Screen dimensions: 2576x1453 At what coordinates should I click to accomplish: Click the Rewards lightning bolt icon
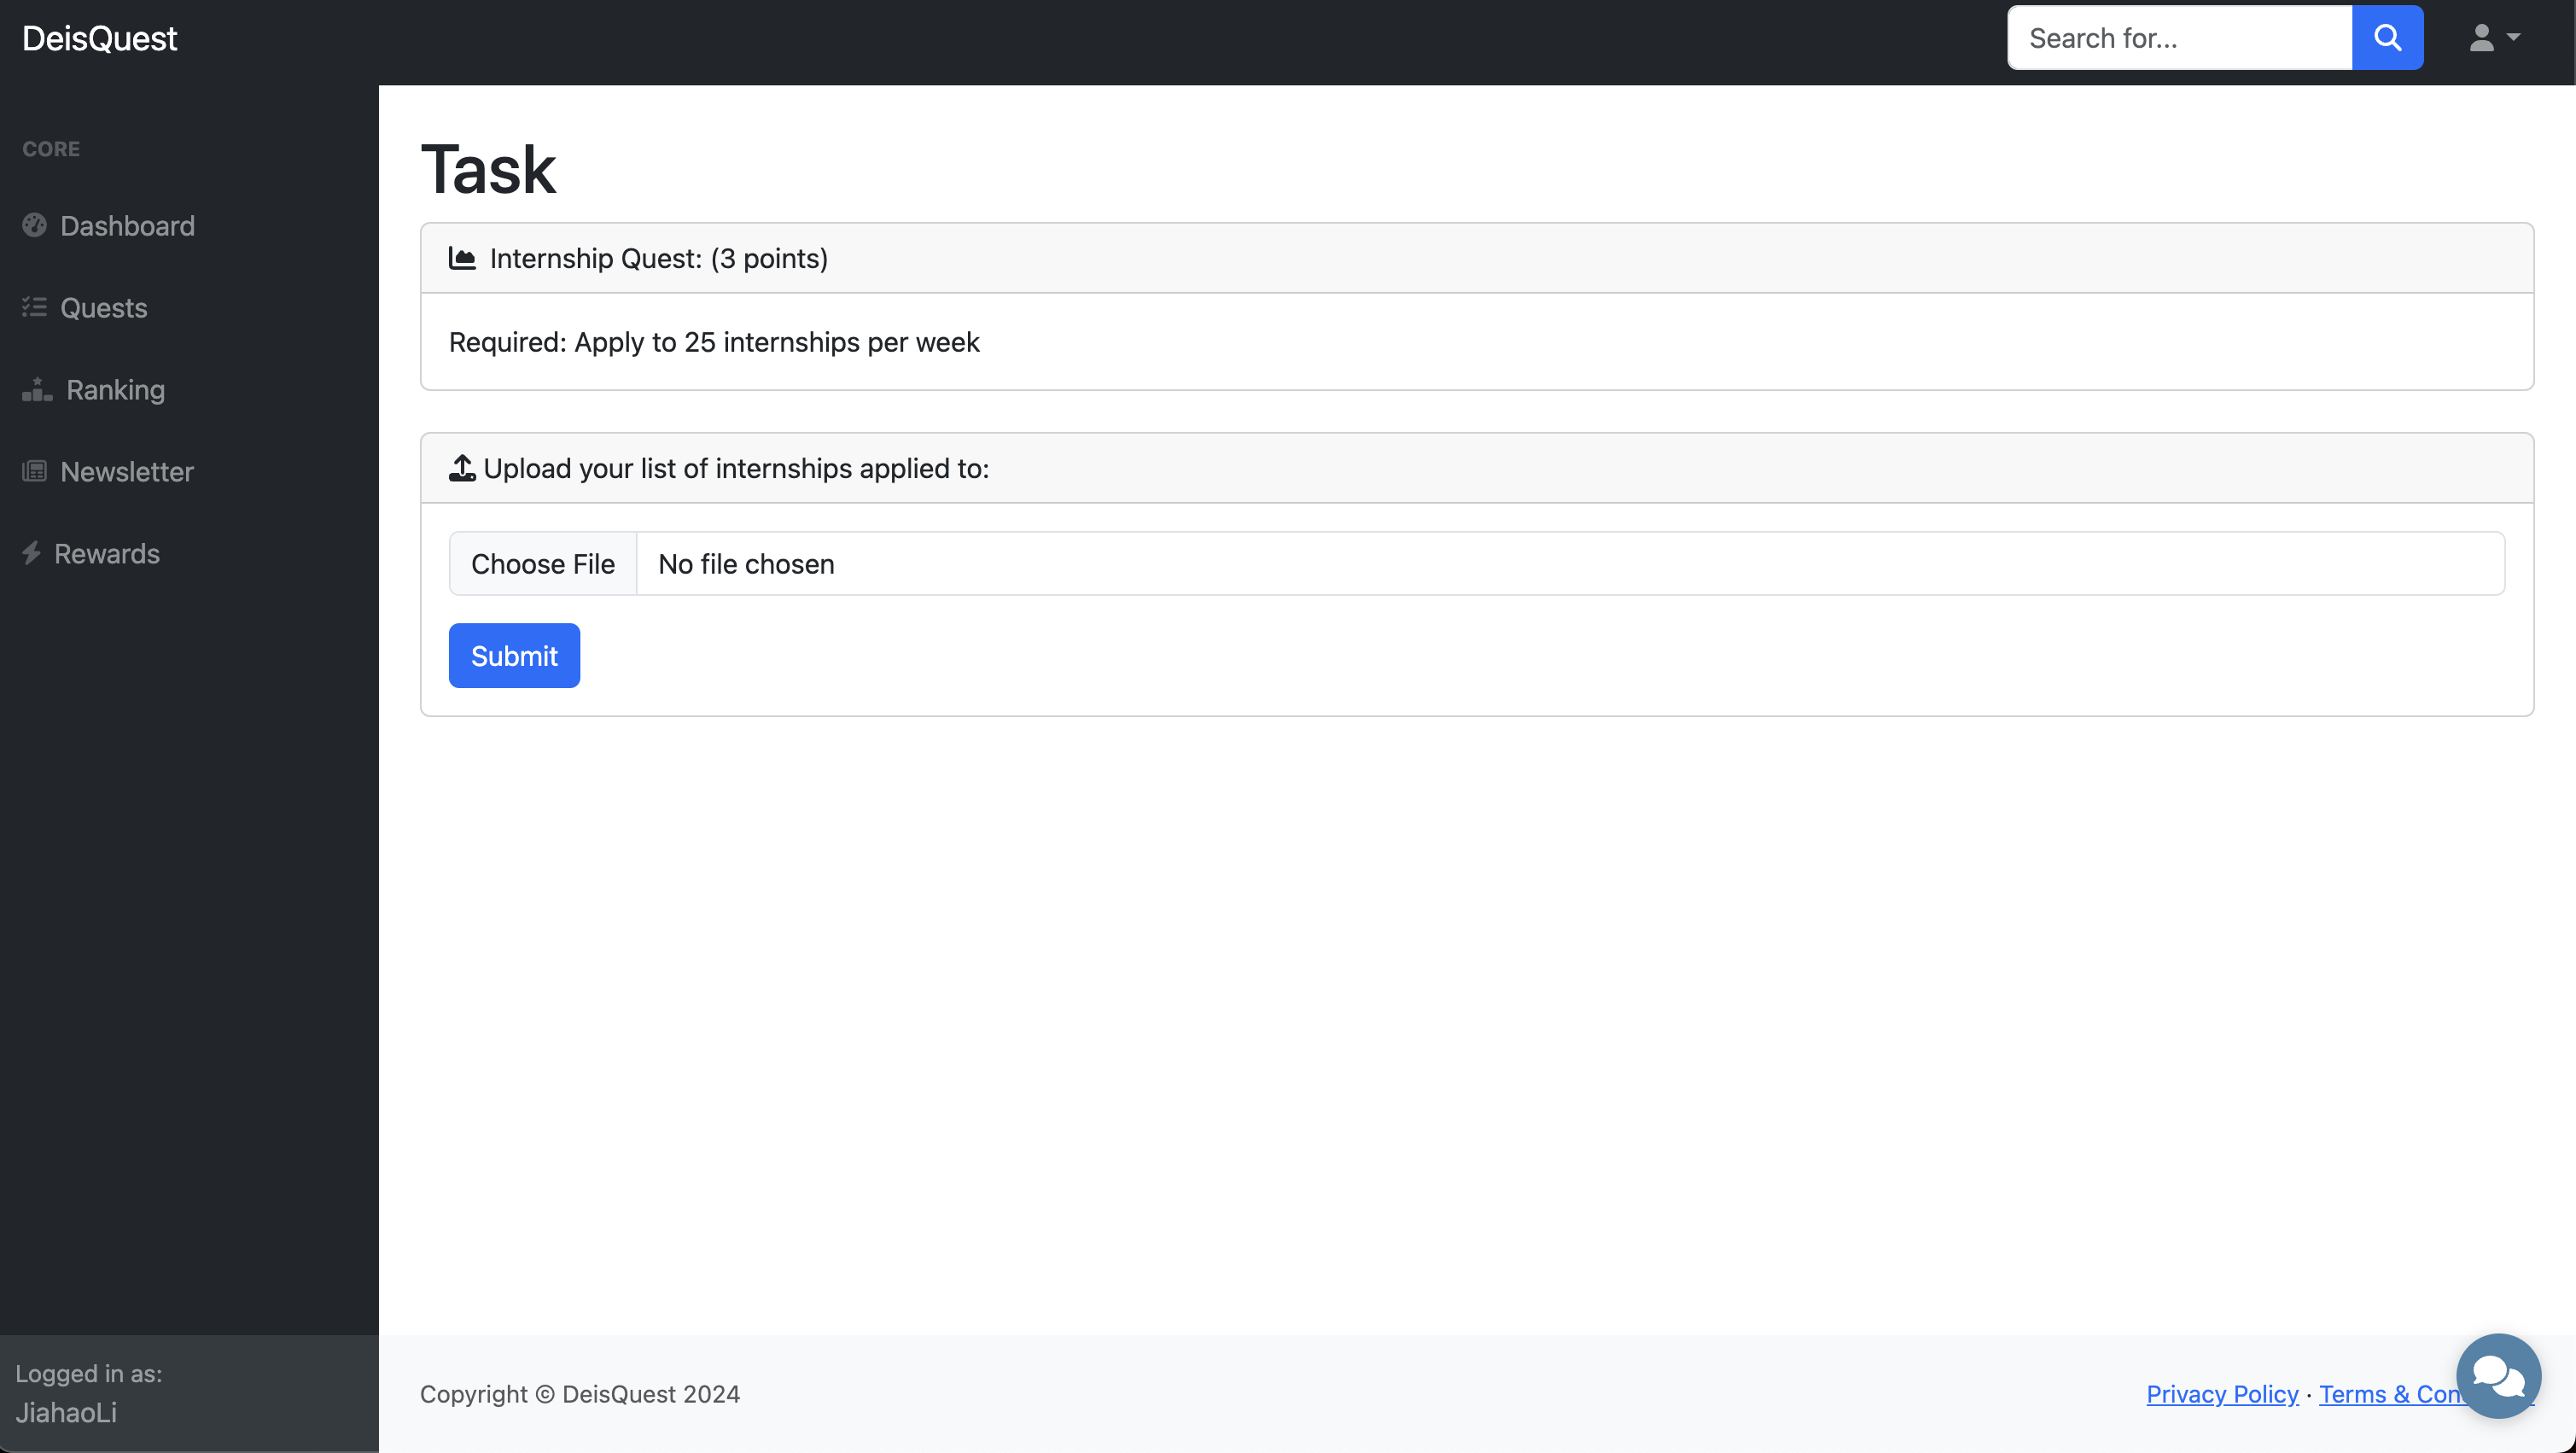click(x=32, y=553)
